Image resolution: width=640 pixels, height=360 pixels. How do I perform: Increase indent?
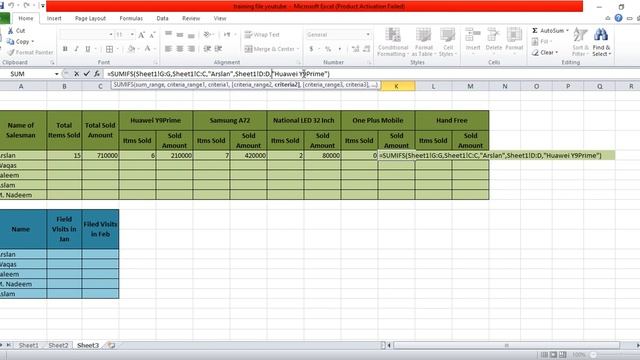[x=218, y=49]
